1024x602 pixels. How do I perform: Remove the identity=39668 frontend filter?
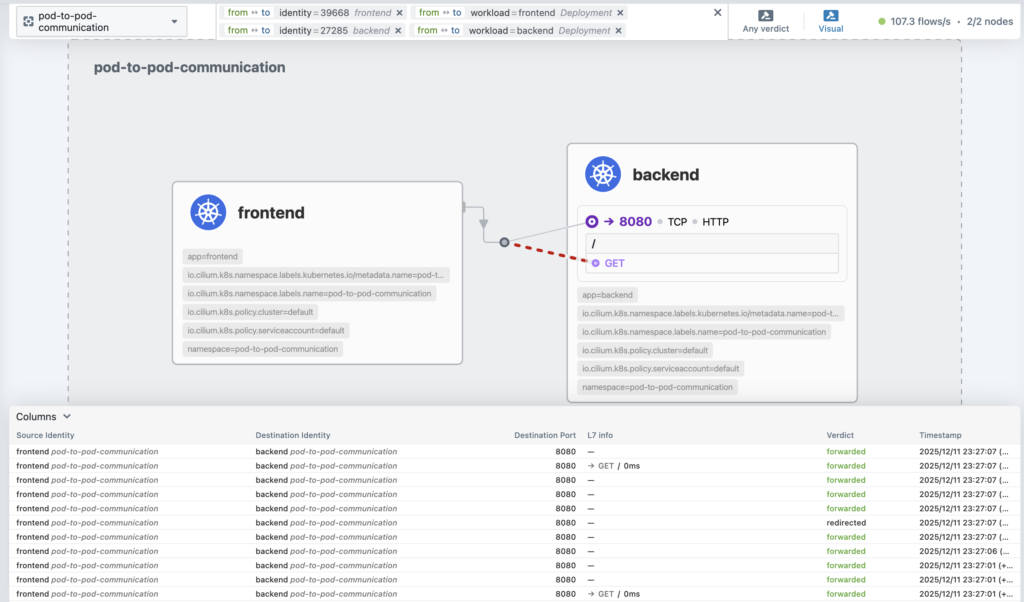(x=400, y=13)
